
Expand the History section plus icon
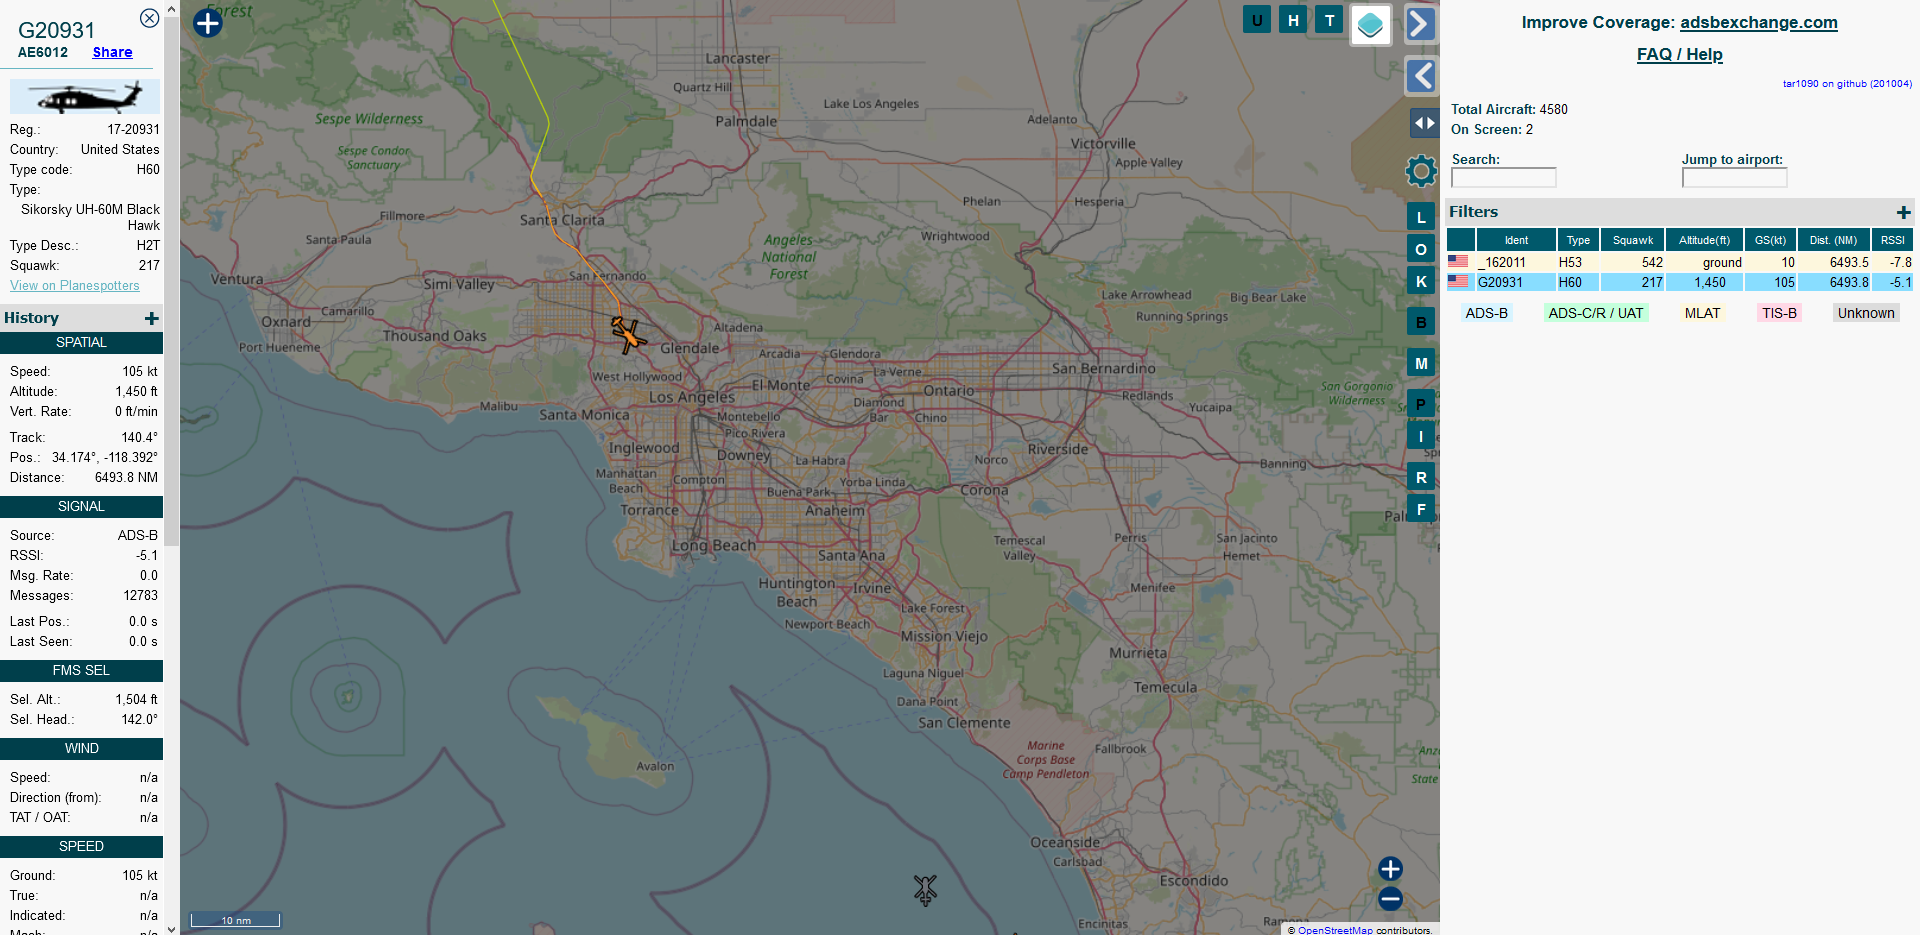152,318
